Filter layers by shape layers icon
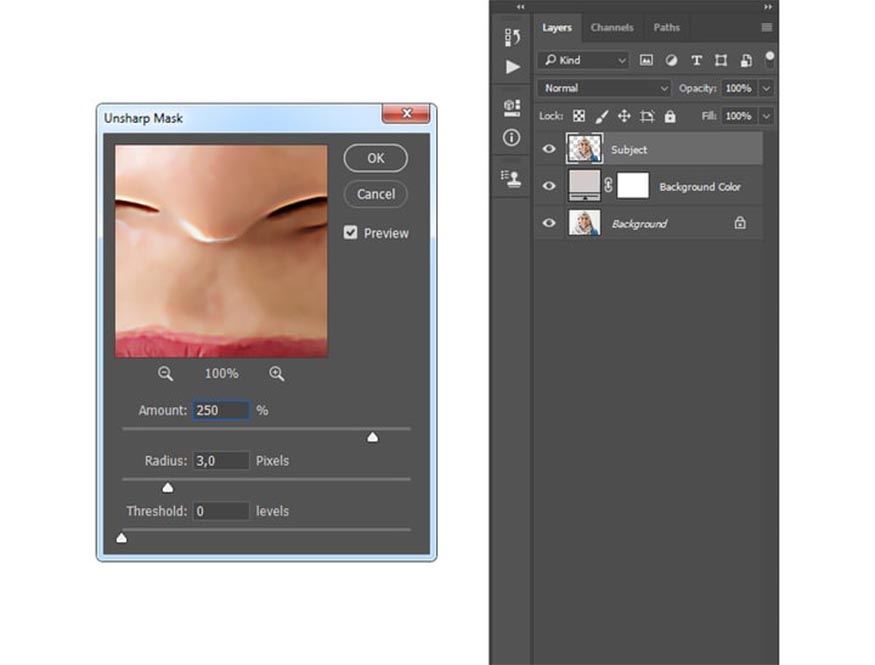875x665 pixels. click(x=720, y=60)
